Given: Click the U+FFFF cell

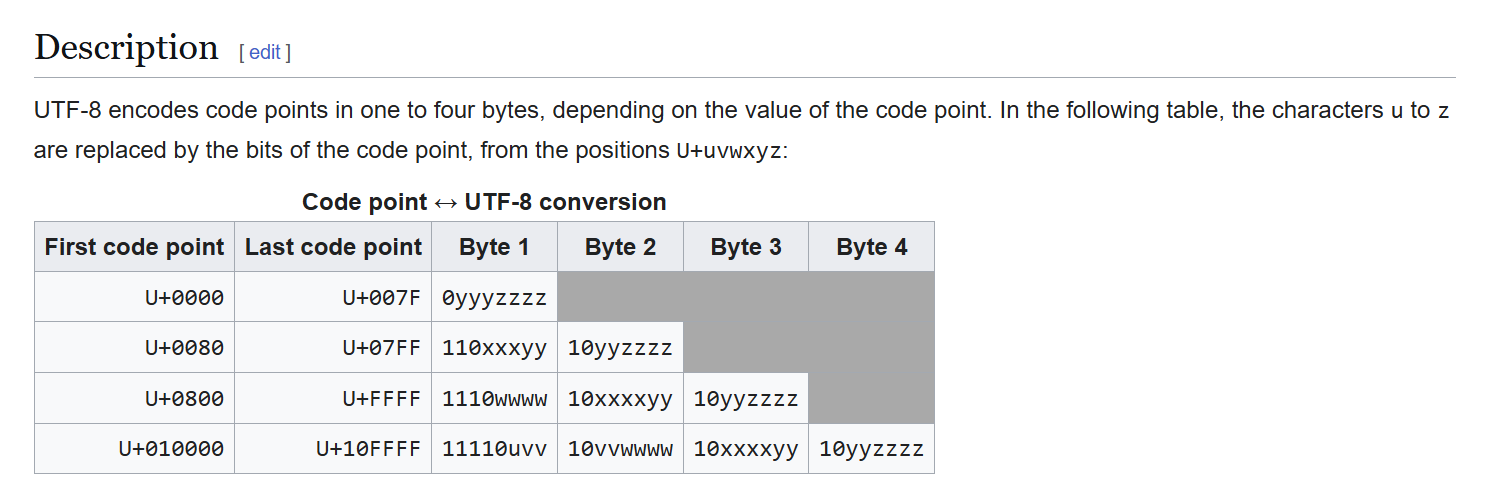Looking at the screenshot, I should point(382,399).
